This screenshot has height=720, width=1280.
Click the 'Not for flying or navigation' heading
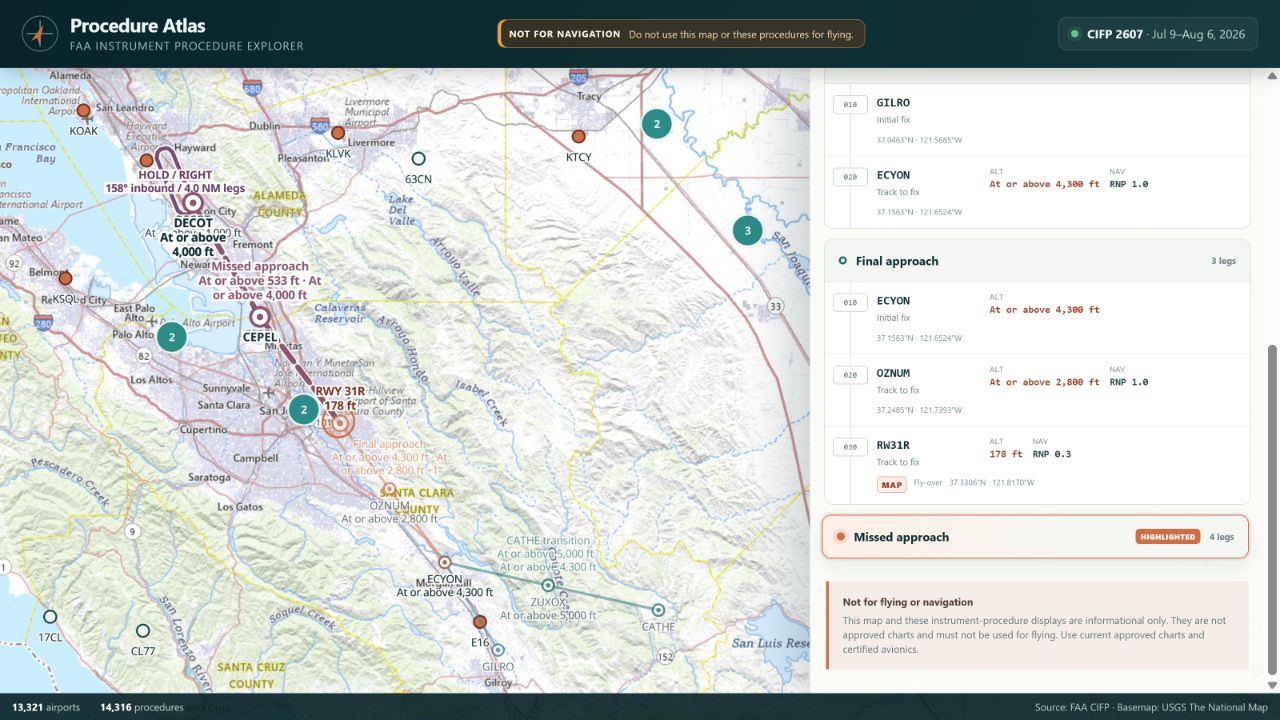click(908, 602)
